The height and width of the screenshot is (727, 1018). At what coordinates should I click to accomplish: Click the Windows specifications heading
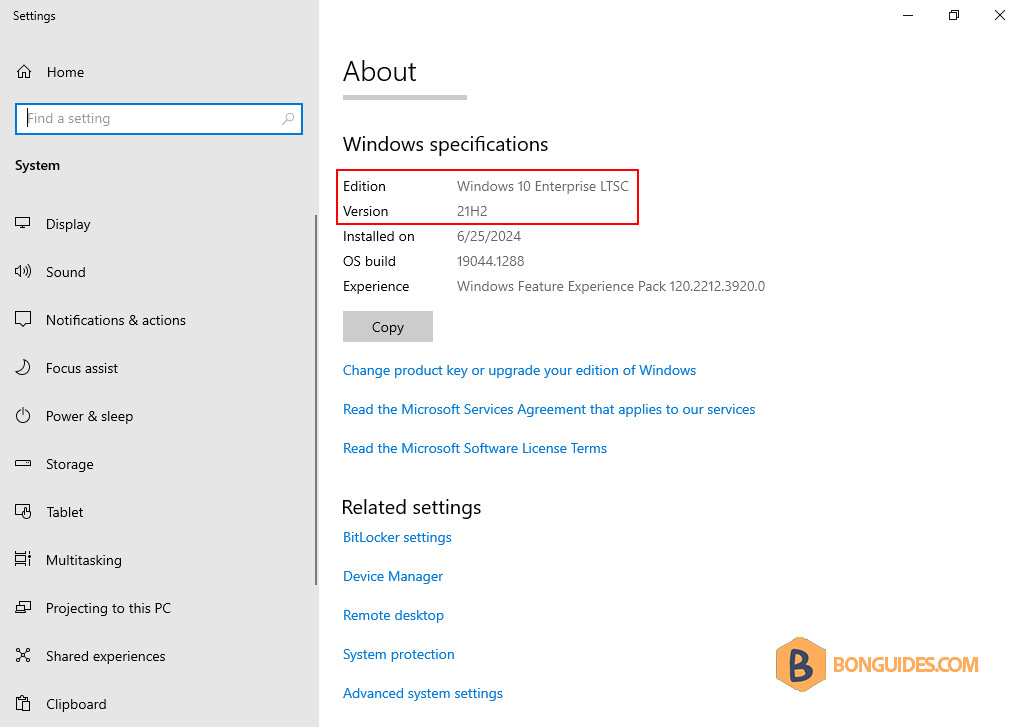point(445,144)
